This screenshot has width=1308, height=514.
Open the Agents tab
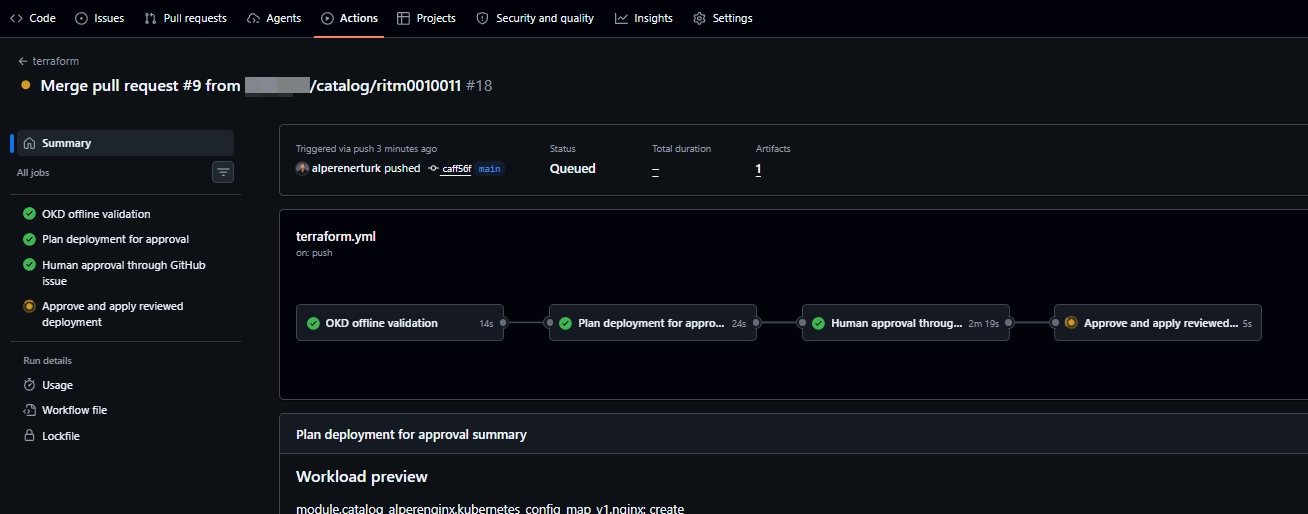pos(274,18)
